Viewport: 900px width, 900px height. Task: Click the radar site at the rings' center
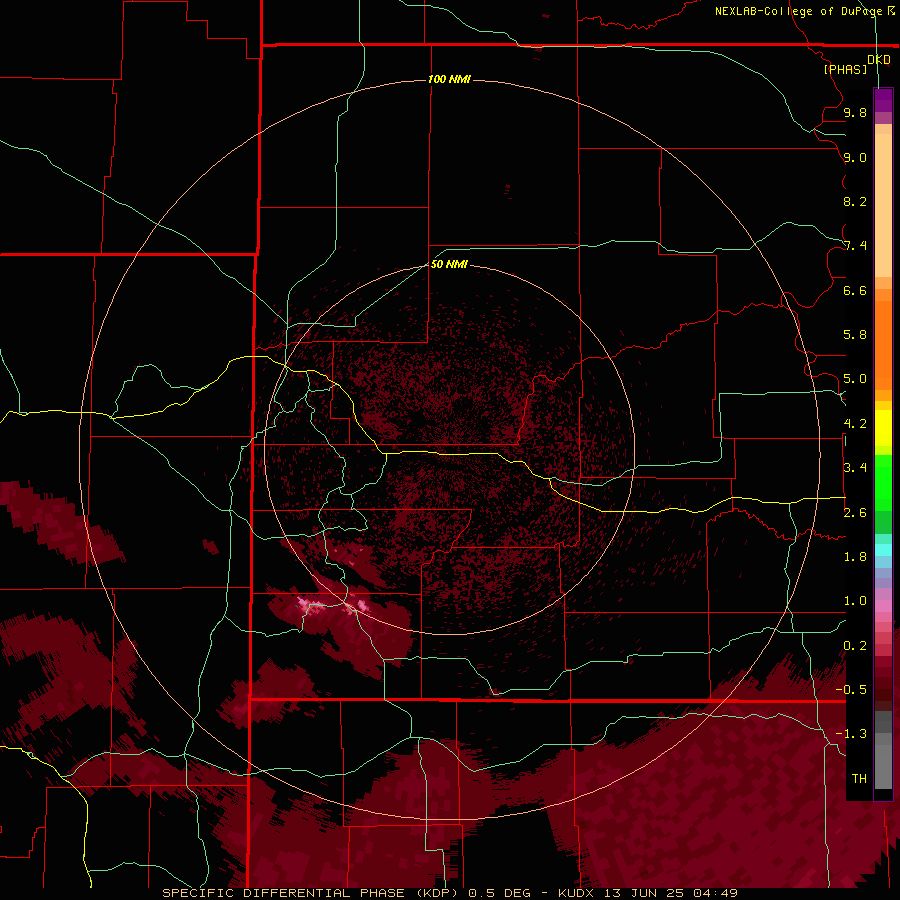tap(449, 450)
